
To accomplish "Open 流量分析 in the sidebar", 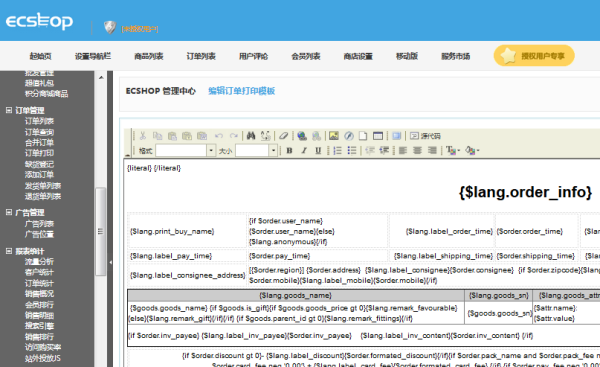I will coord(39,262).
